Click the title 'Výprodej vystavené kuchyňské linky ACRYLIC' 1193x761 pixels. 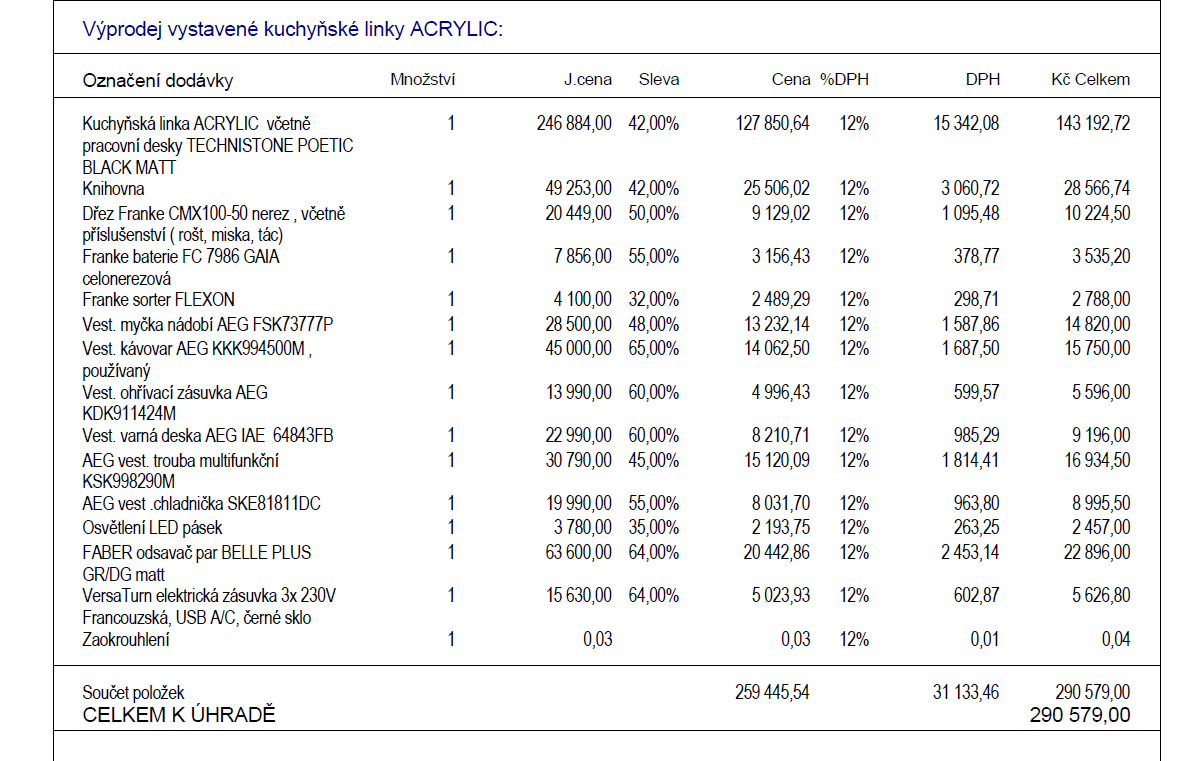tap(292, 29)
